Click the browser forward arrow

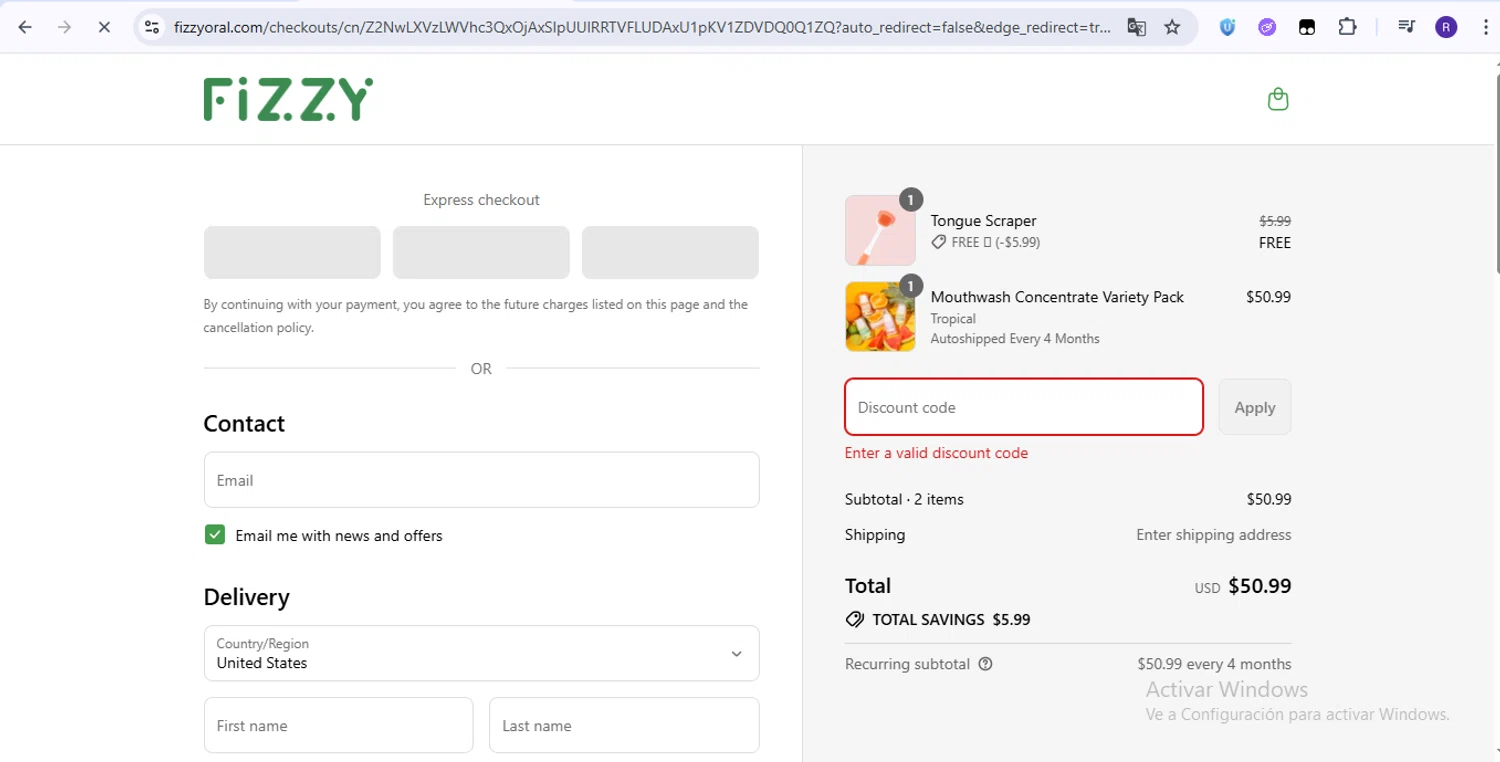64,27
